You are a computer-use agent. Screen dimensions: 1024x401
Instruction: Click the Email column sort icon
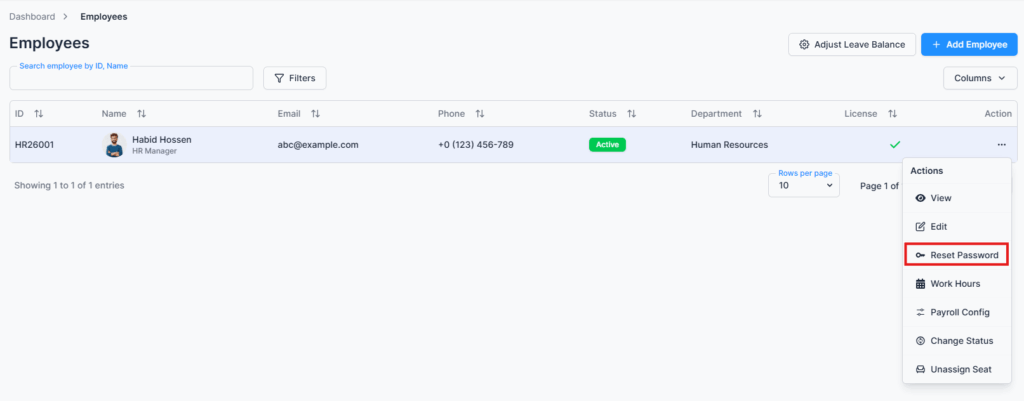tap(315, 114)
